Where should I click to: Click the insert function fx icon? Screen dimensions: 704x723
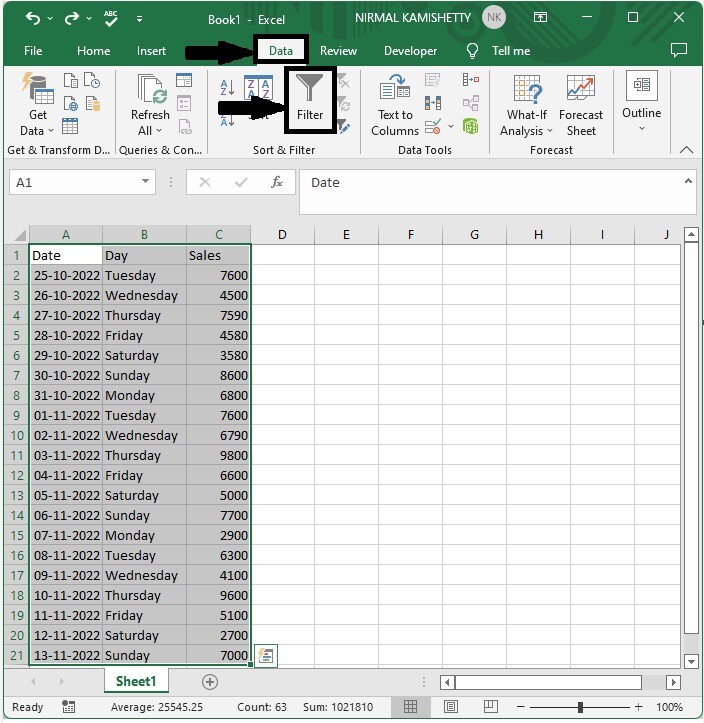tap(277, 183)
